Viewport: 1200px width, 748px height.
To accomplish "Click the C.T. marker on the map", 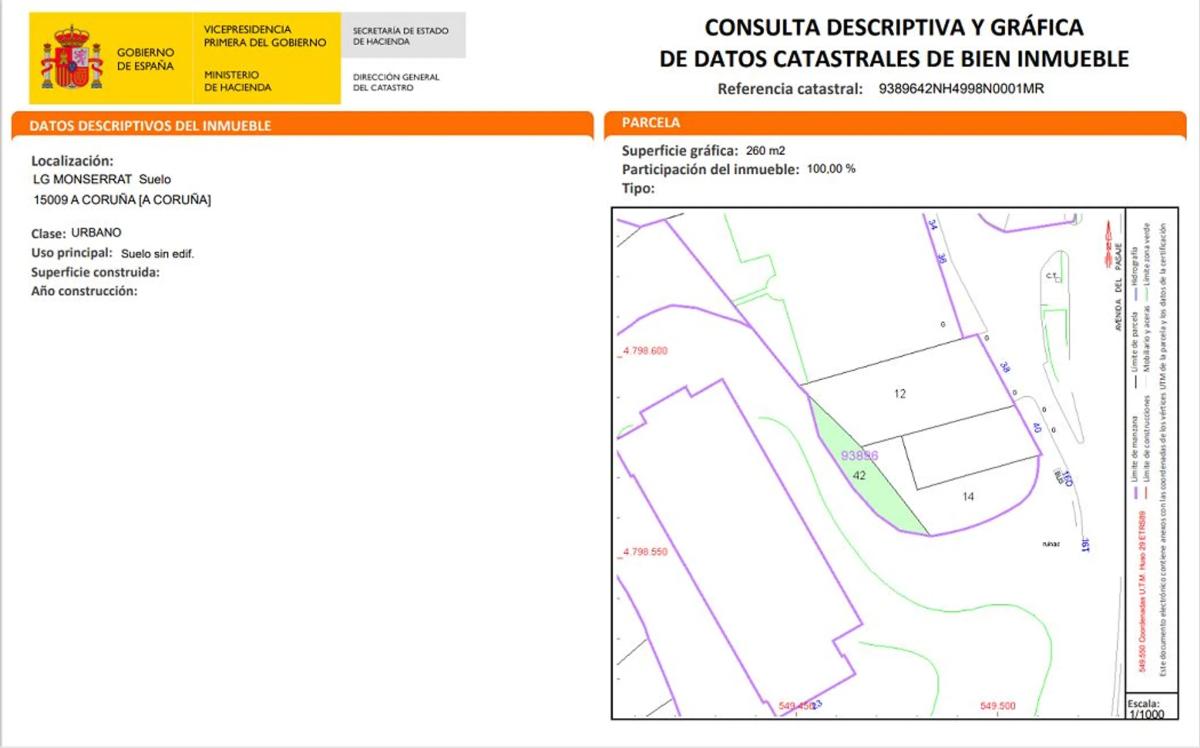I will 1053,275.
